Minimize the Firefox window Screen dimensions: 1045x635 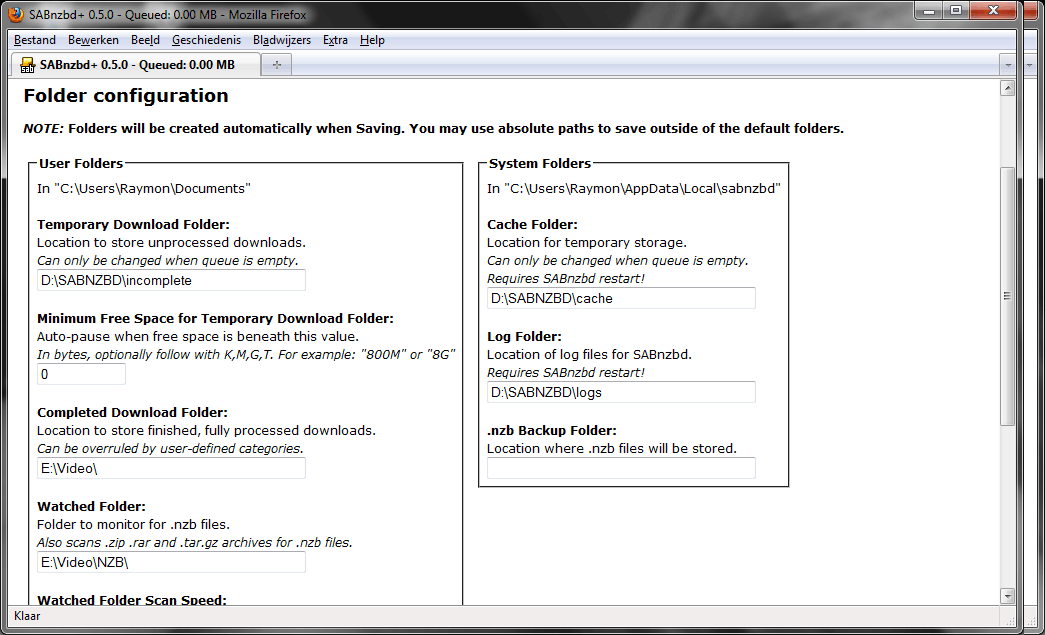tap(928, 11)
